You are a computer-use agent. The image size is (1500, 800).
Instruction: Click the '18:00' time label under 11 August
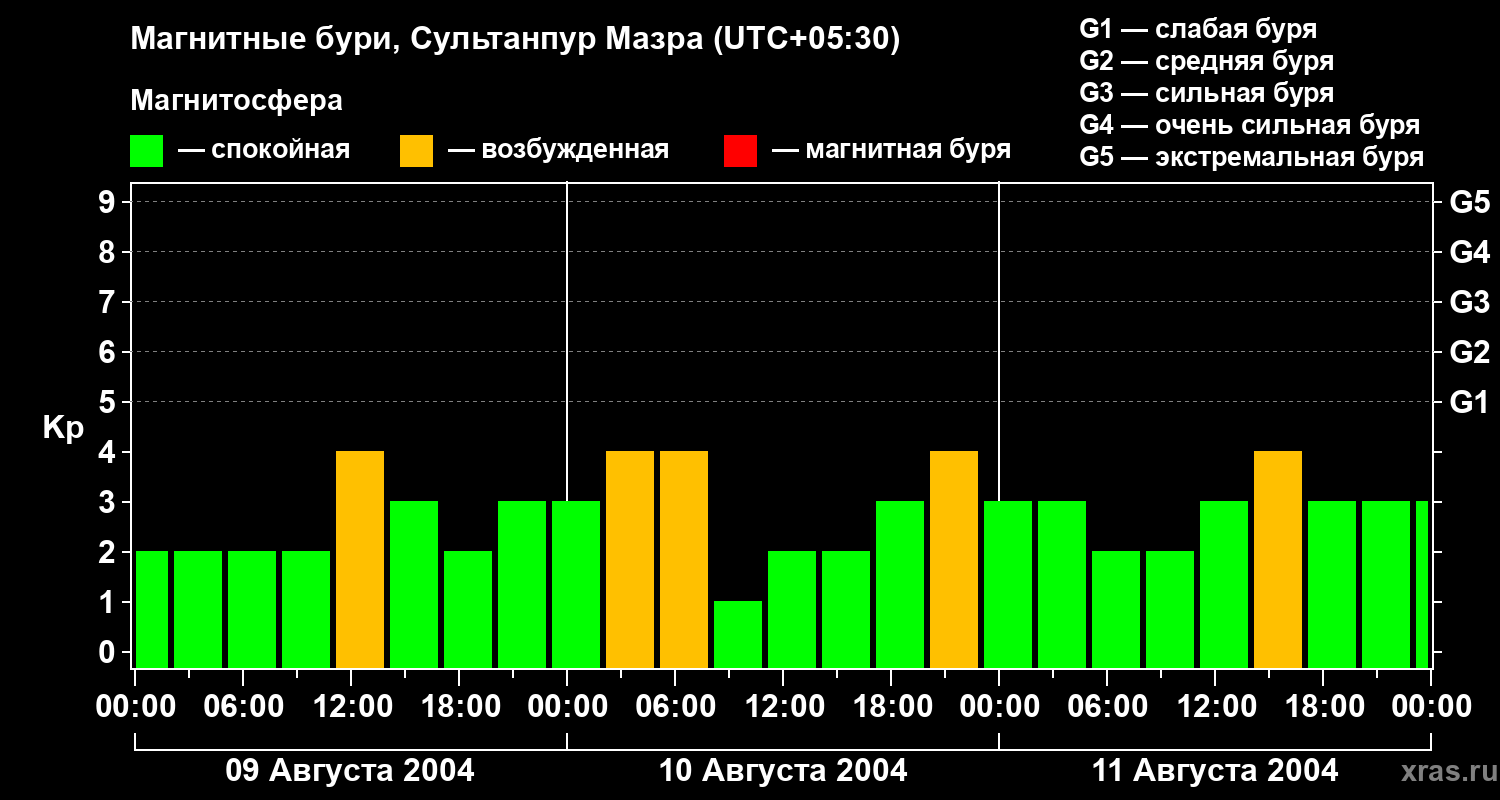1324,707
